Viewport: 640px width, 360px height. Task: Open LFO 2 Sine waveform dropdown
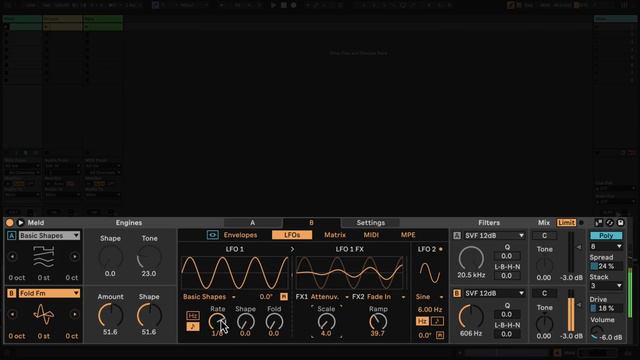click(x=430, y=297)
